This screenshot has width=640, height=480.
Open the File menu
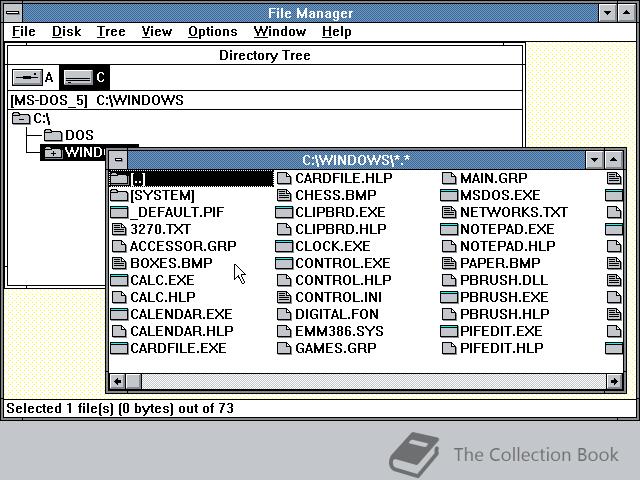24,31
